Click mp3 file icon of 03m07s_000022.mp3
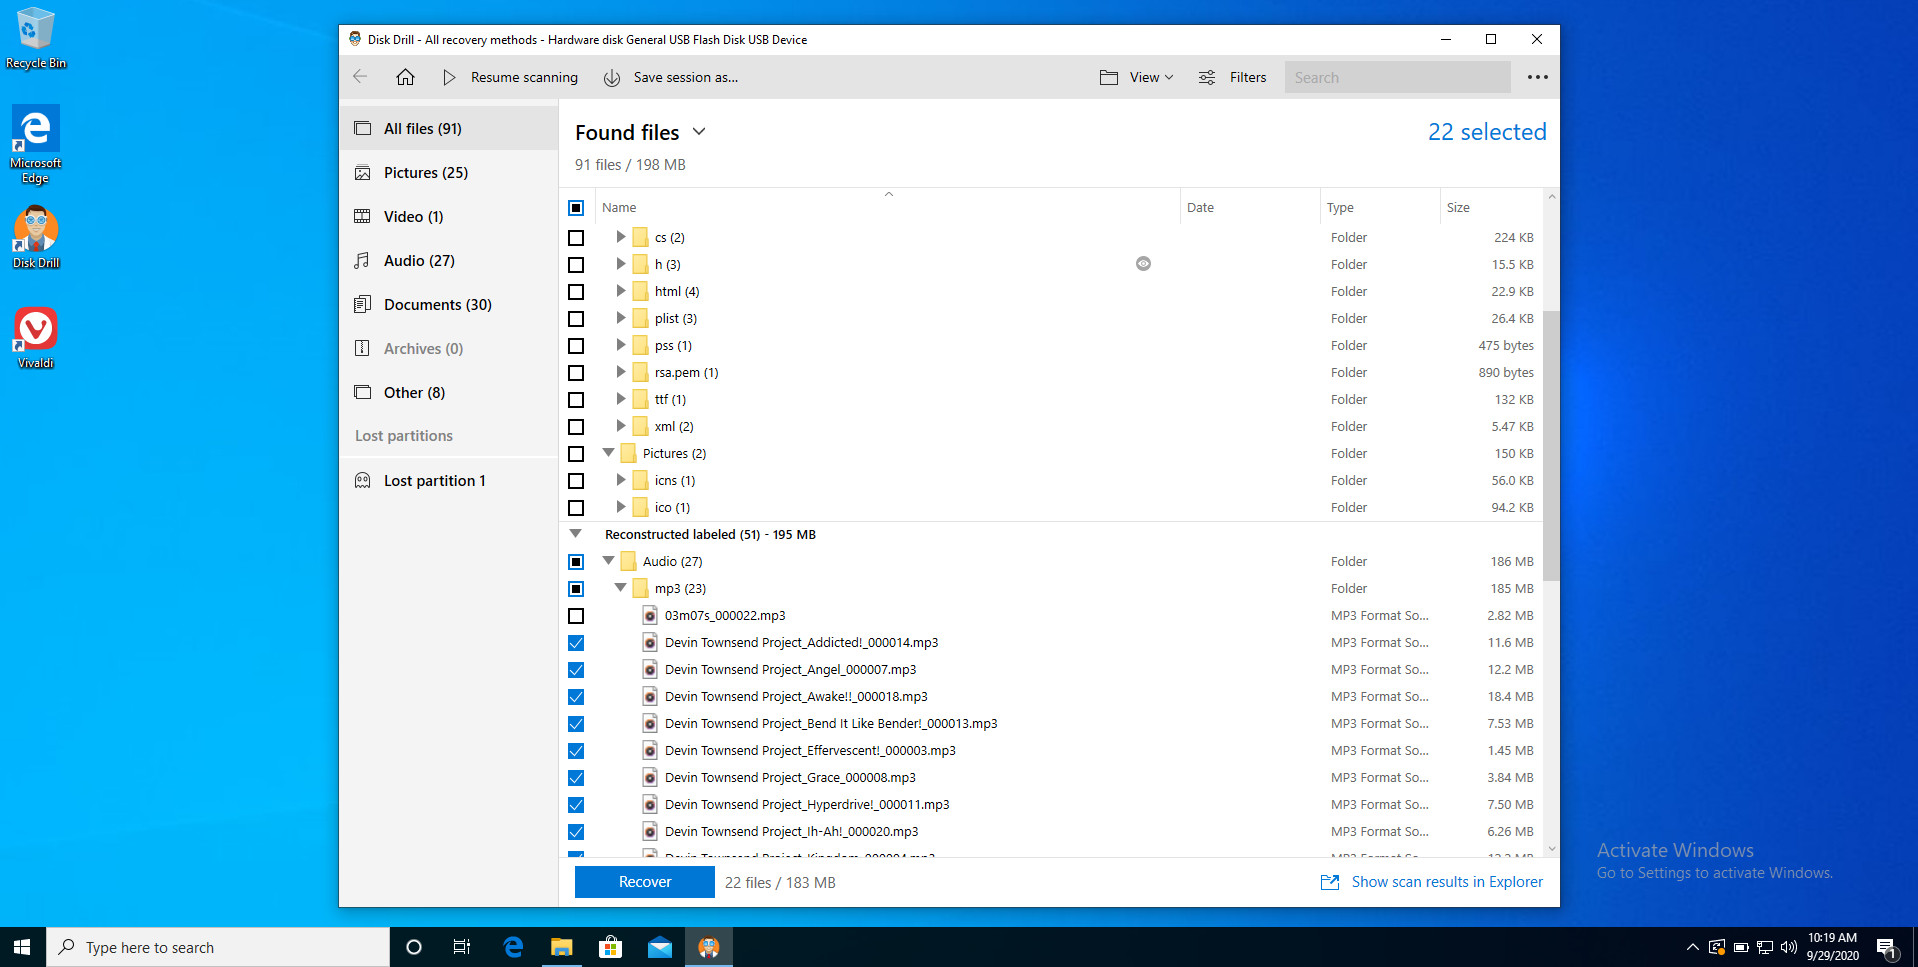The image size is (1918, 967). (x=650, y=616)
